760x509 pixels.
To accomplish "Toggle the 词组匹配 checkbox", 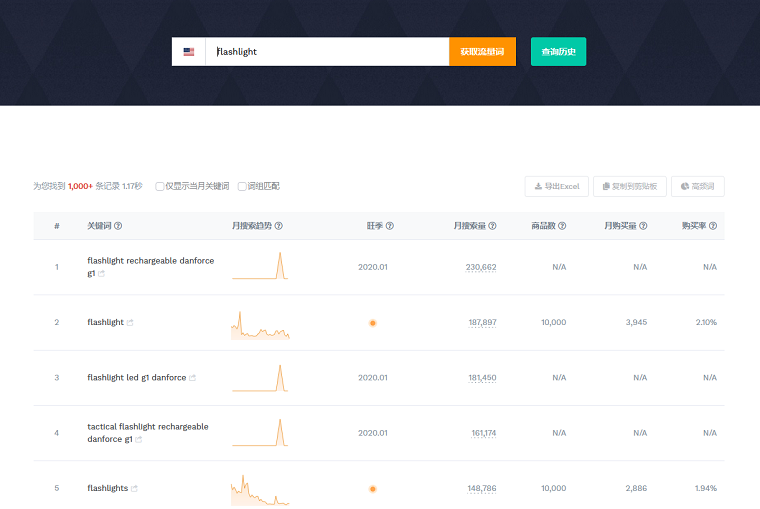I will (x=242, y=187).
